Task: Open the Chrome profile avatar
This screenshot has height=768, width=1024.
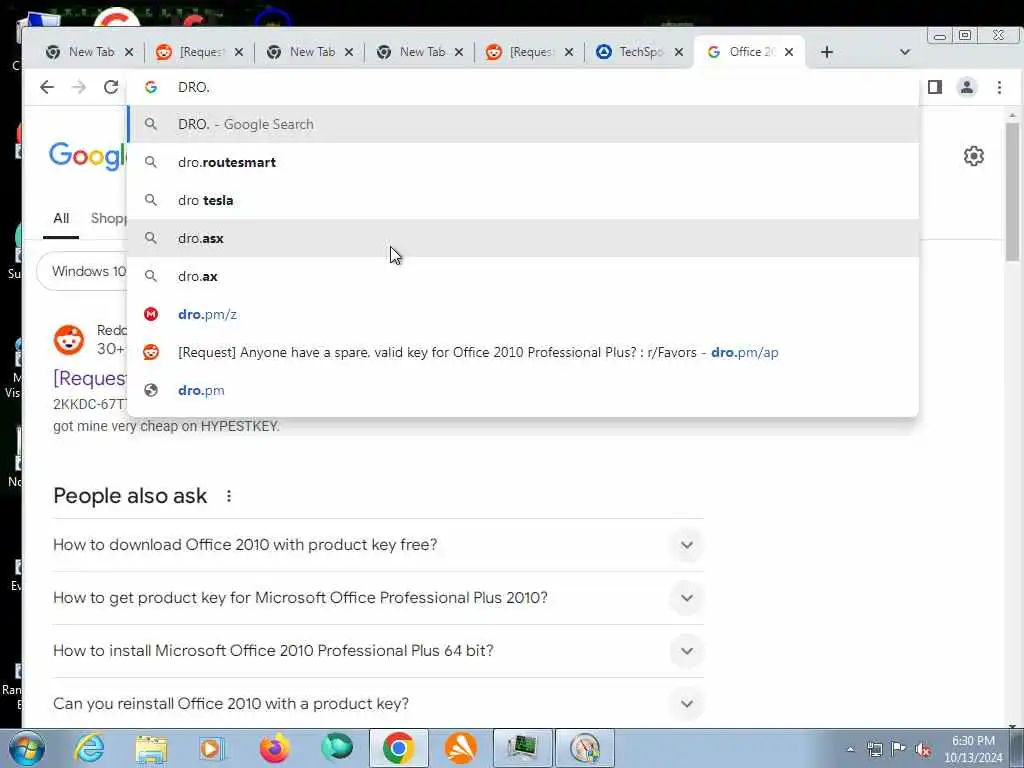Action: point(967,87)
